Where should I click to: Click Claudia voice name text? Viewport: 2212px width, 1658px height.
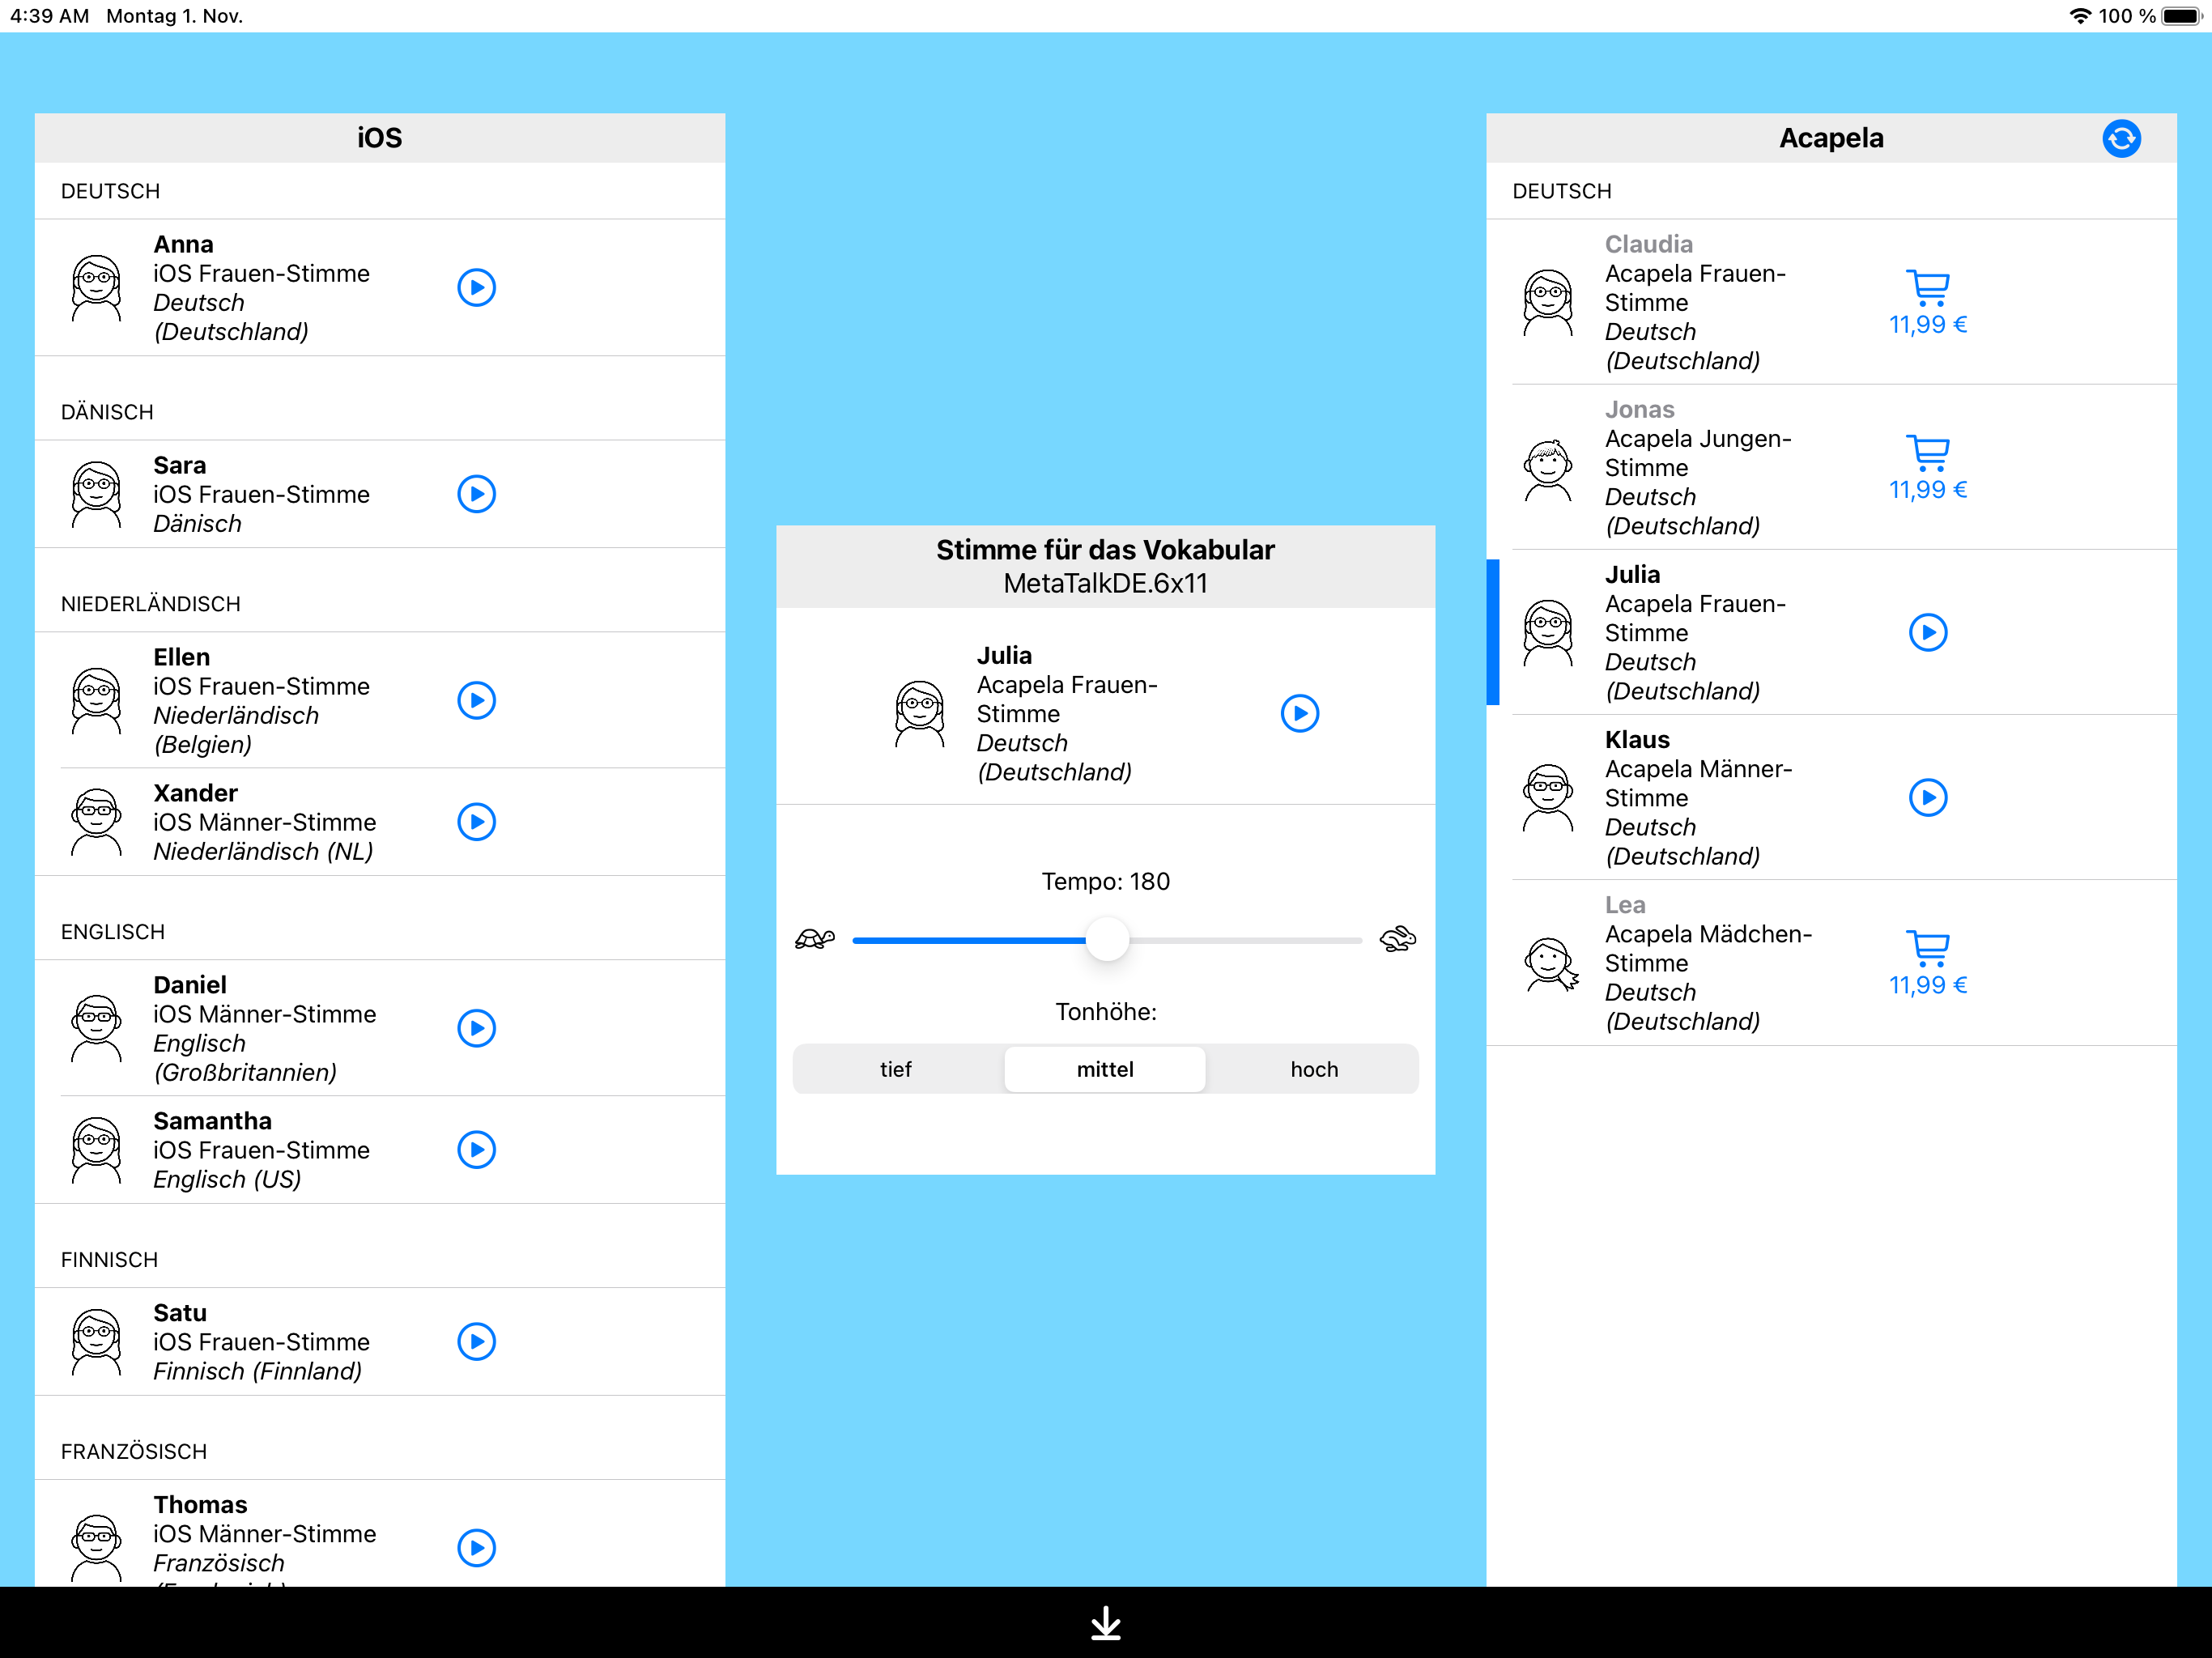(1649, 245)
